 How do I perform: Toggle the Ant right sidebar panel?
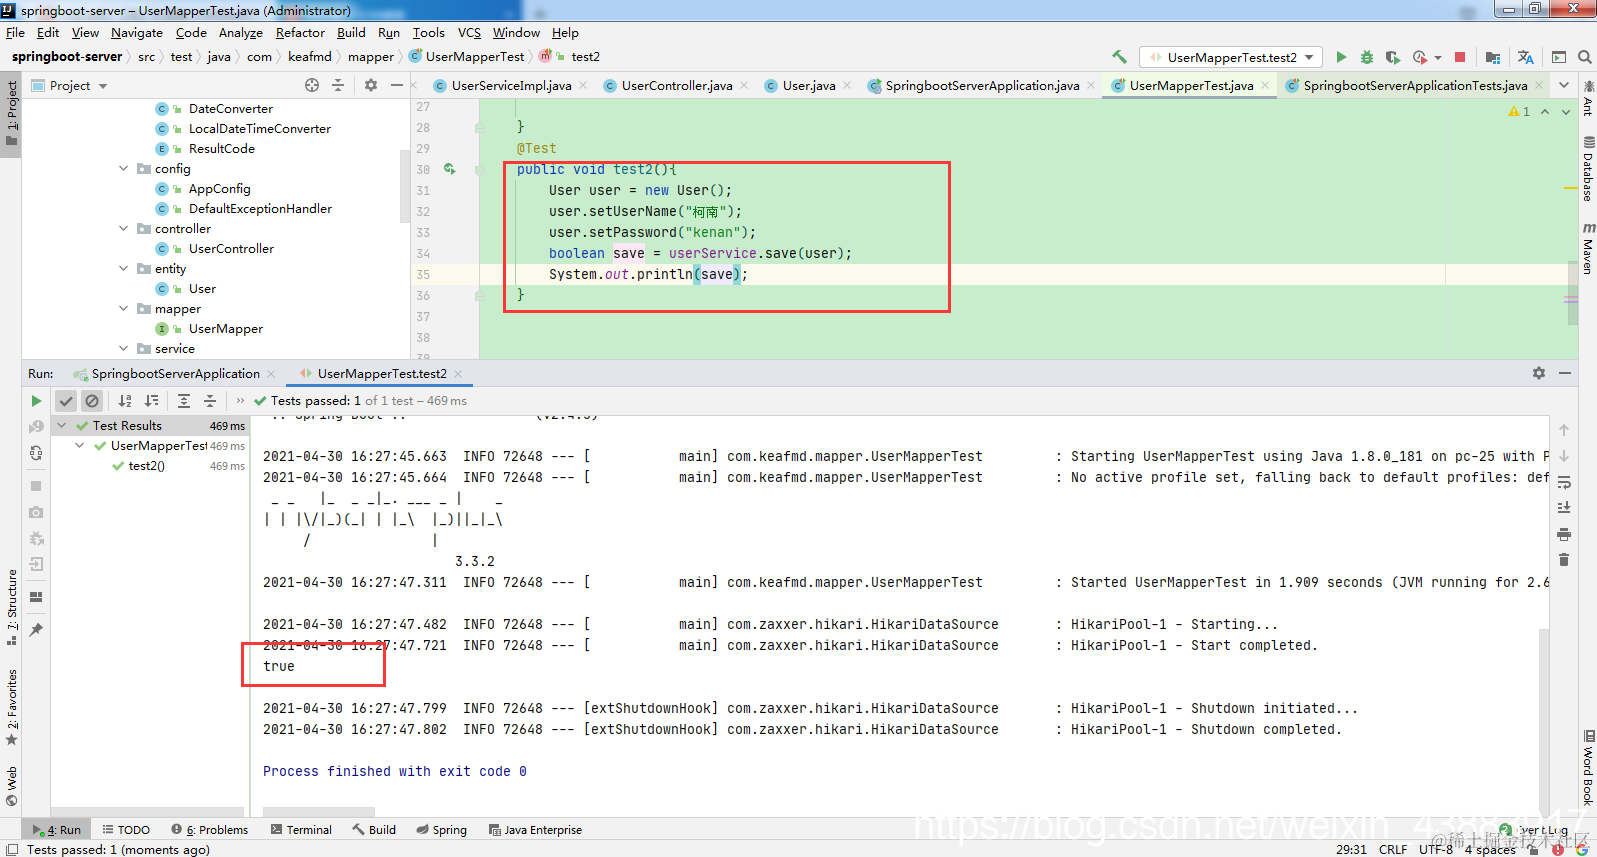point(1588,98)
